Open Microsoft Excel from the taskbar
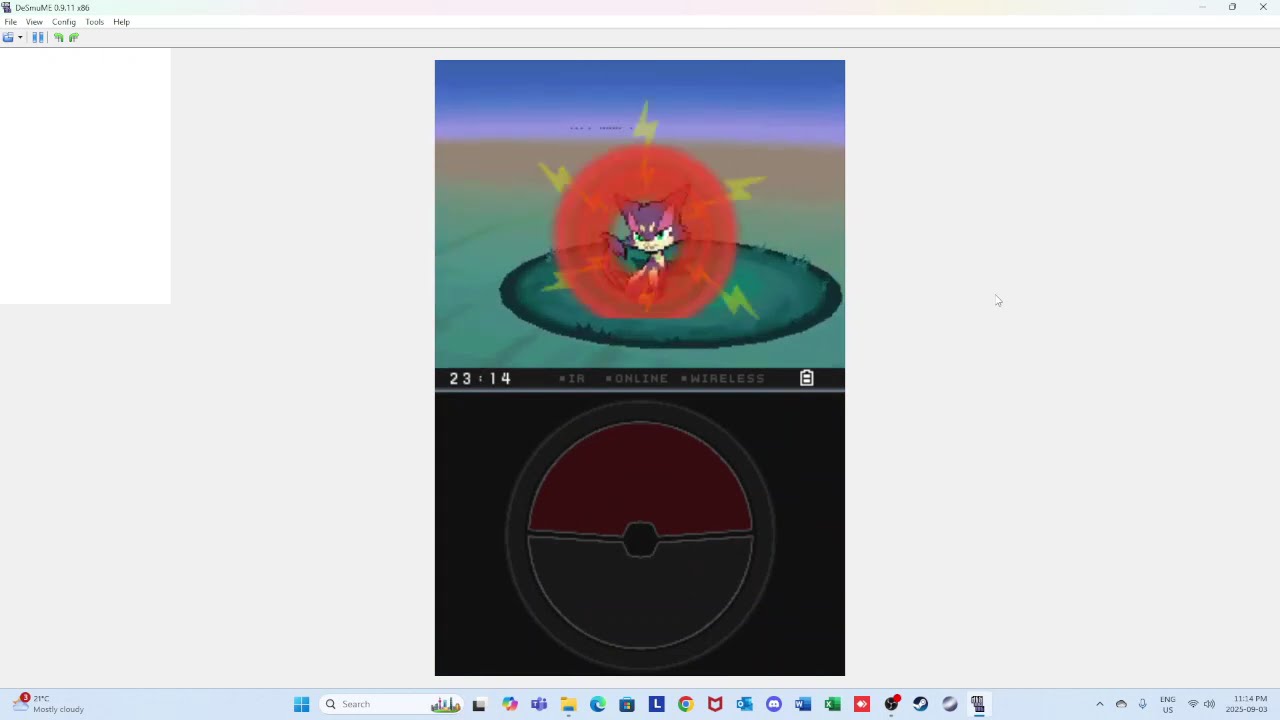1280x720 pixels. point(832,704)
